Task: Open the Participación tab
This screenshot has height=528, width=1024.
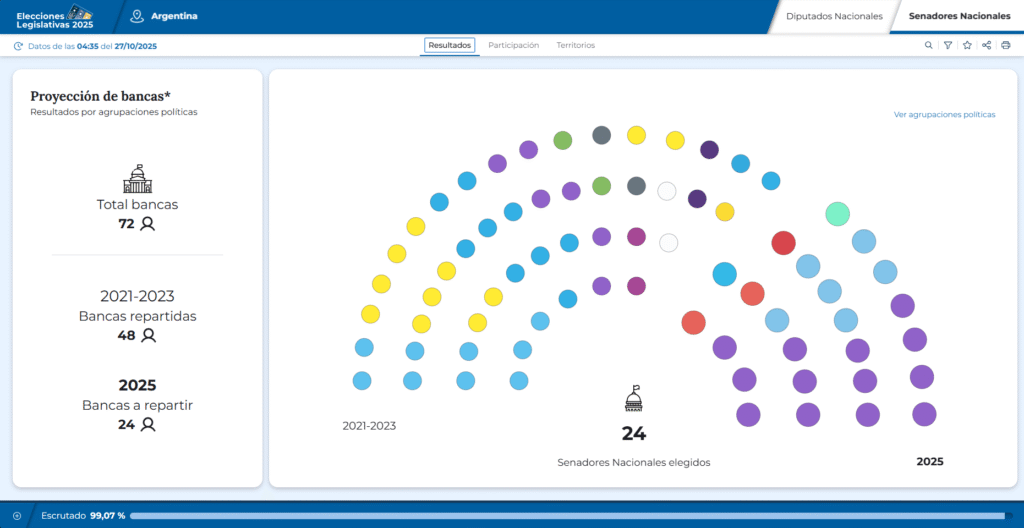Action: click(x=513, y=45)
